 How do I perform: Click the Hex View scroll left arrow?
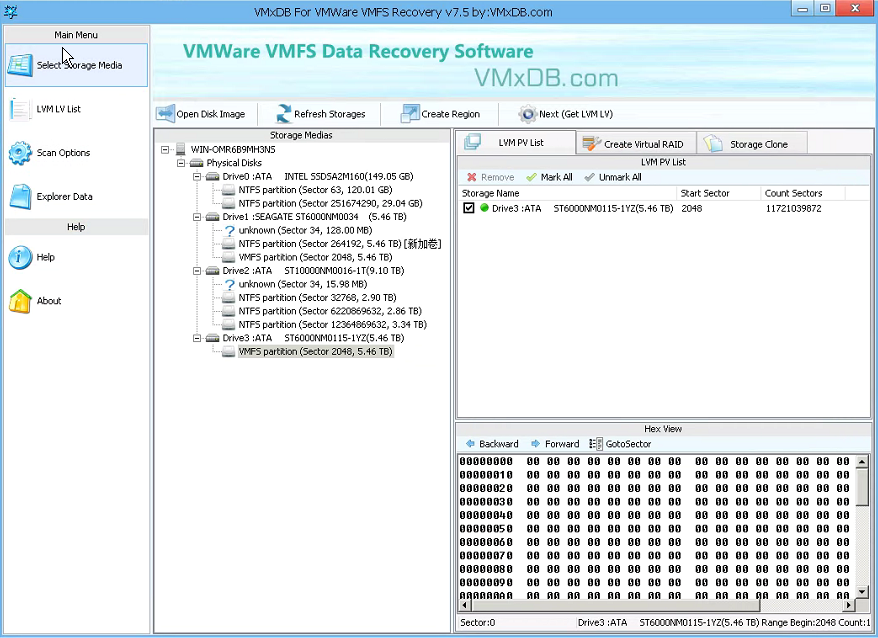coord(464,605)
